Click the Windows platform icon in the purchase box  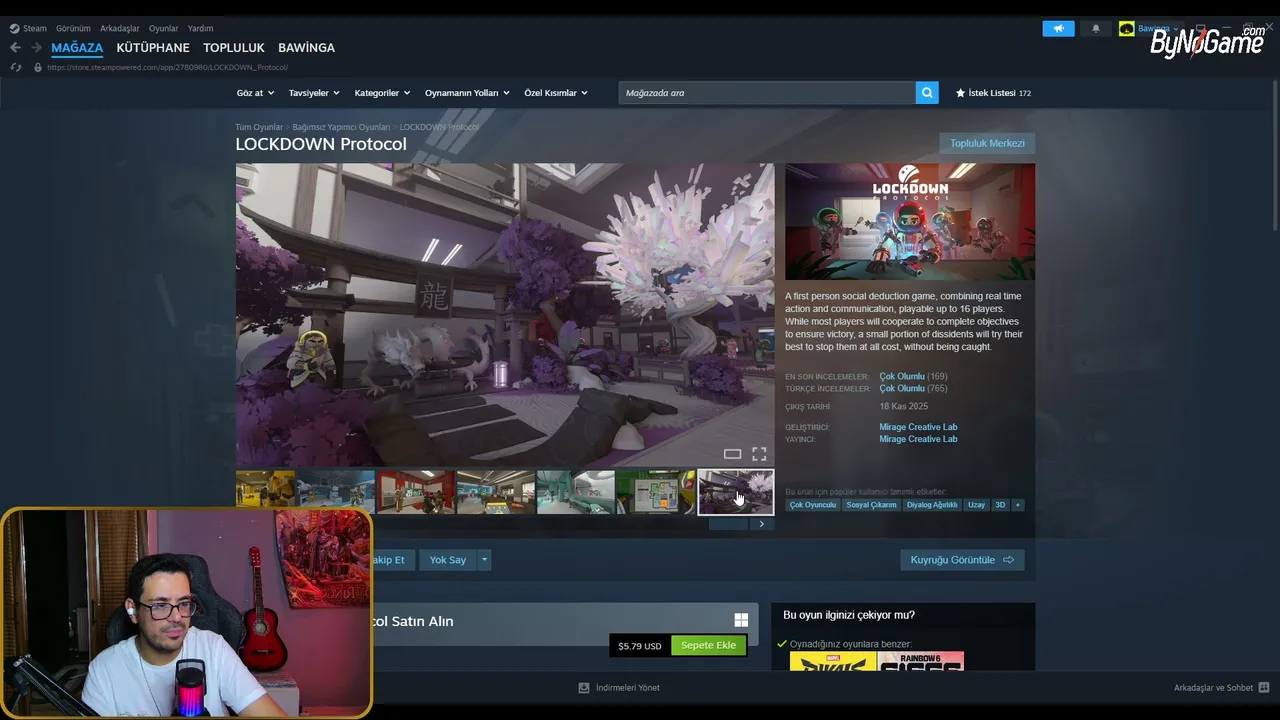click(x=741, y=620)
